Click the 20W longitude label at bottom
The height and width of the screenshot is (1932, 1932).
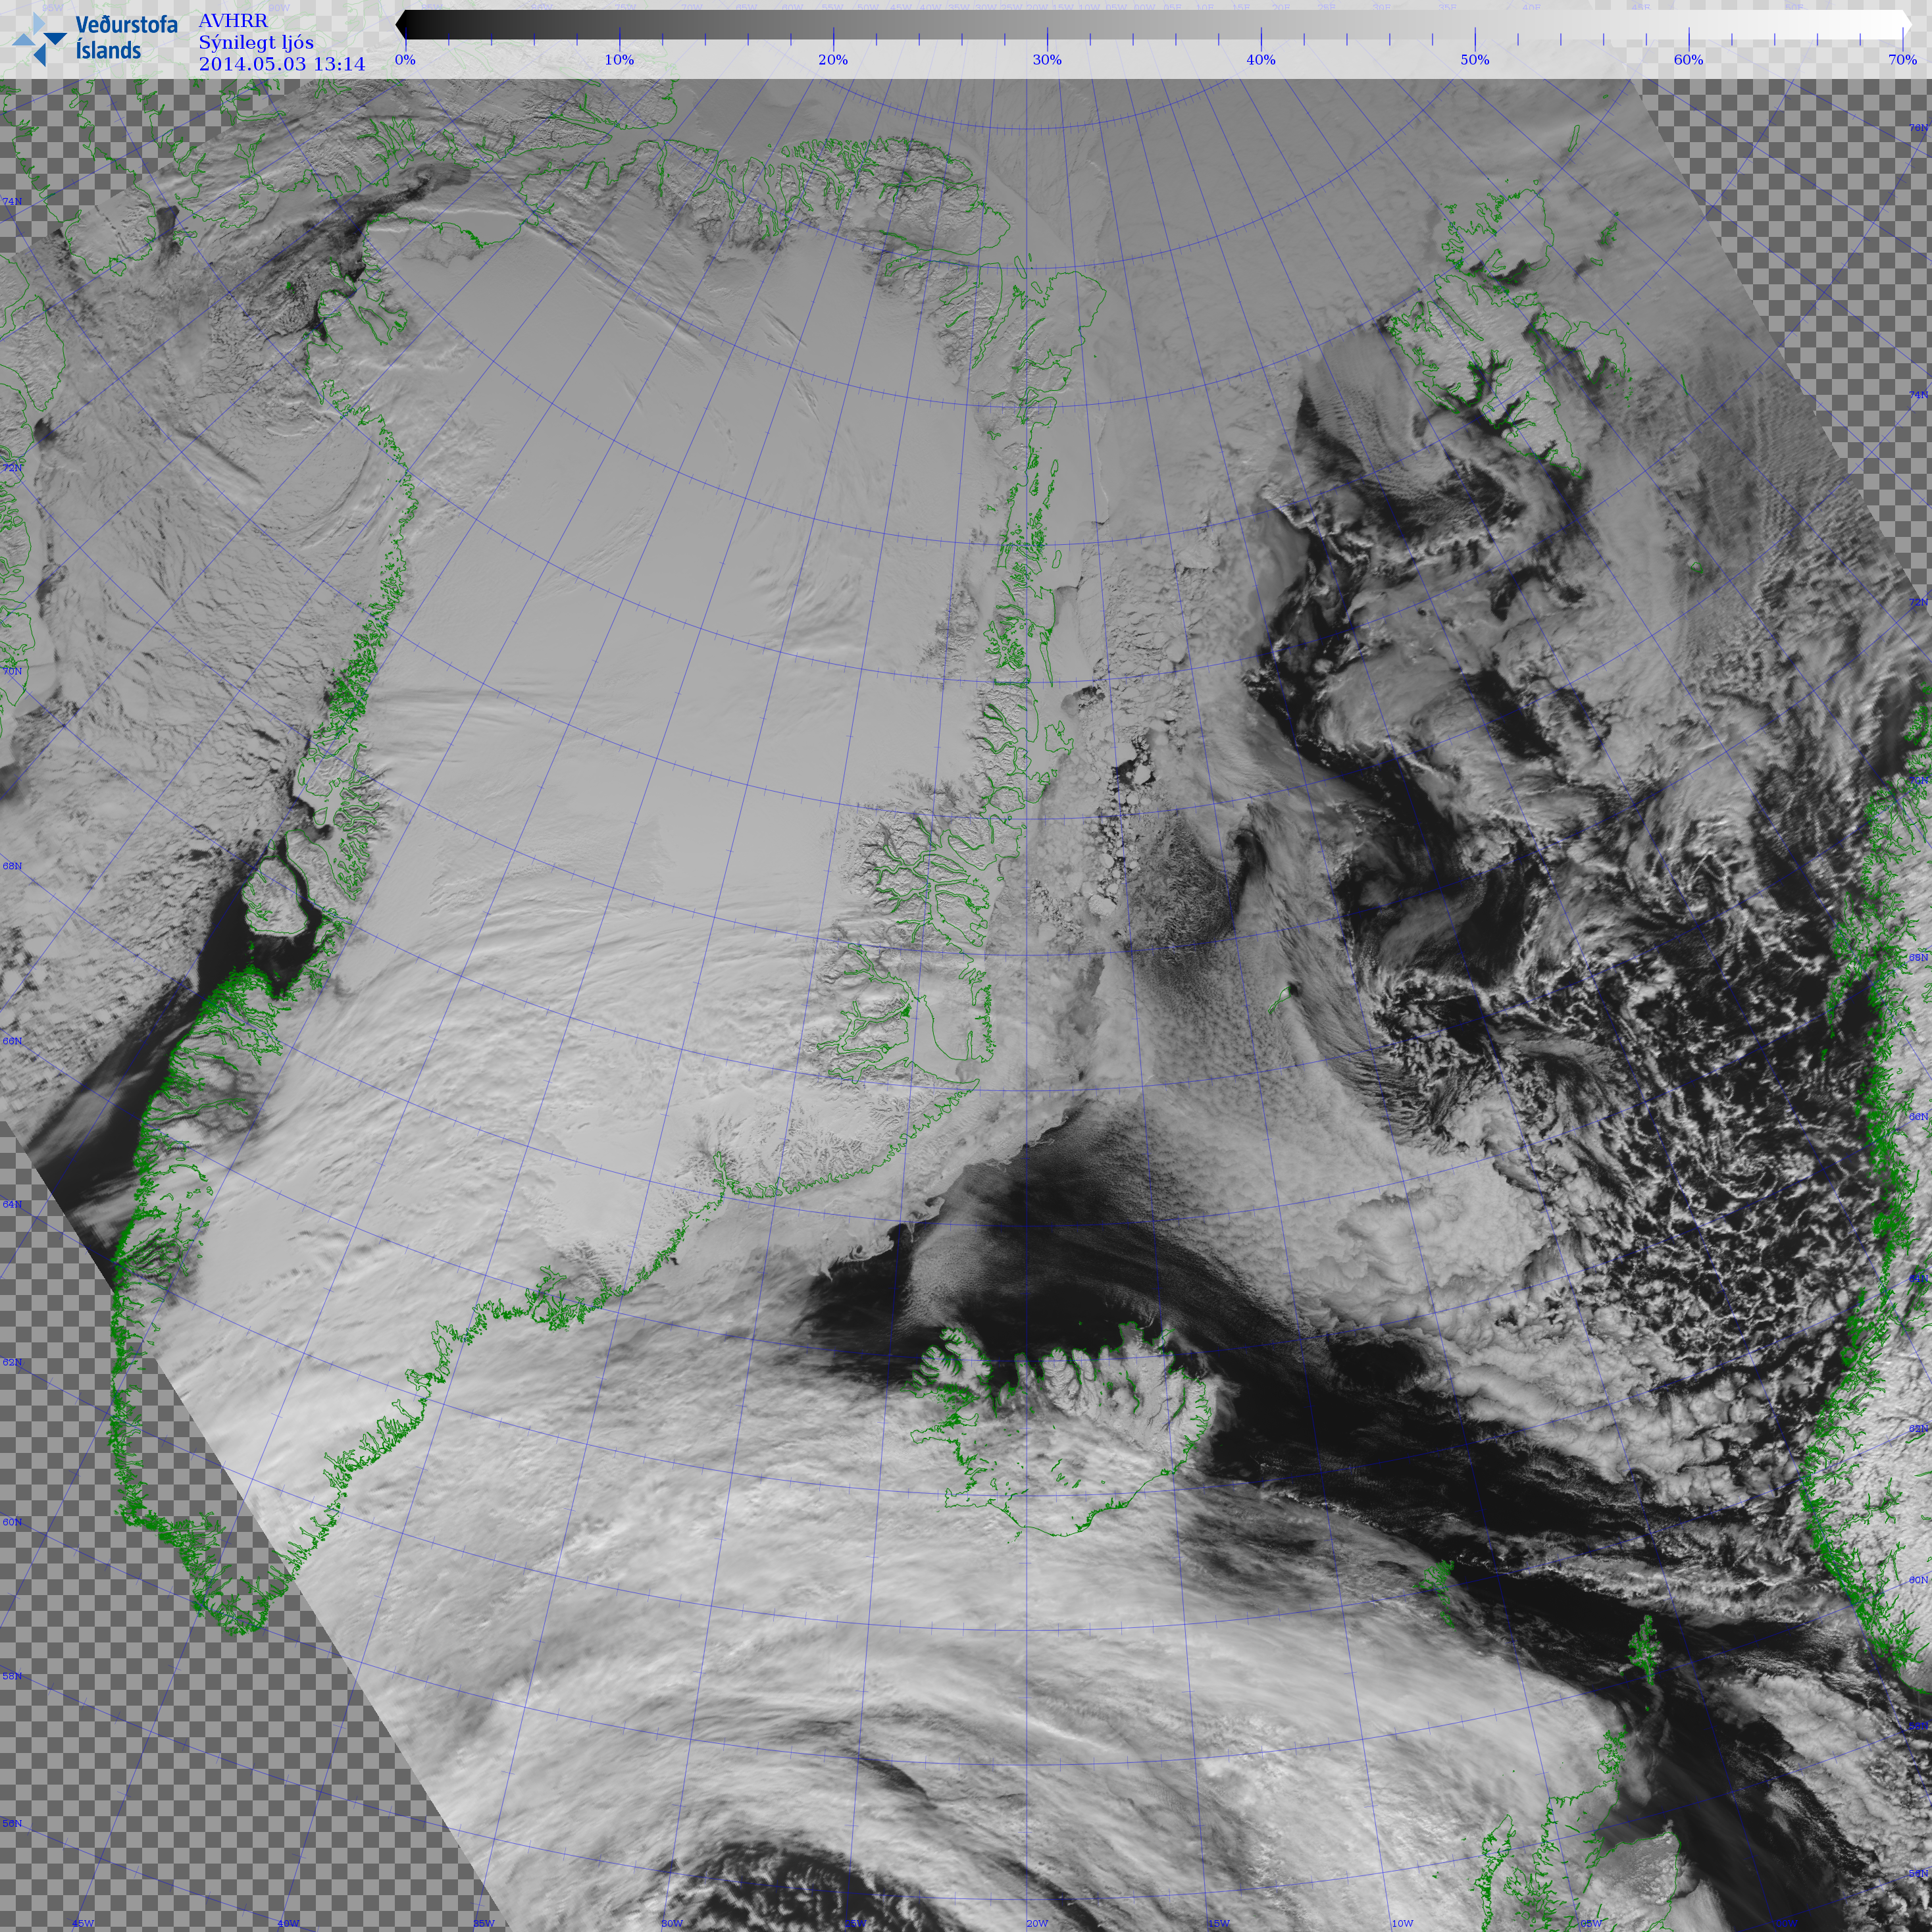[x=1037, y=1923]
